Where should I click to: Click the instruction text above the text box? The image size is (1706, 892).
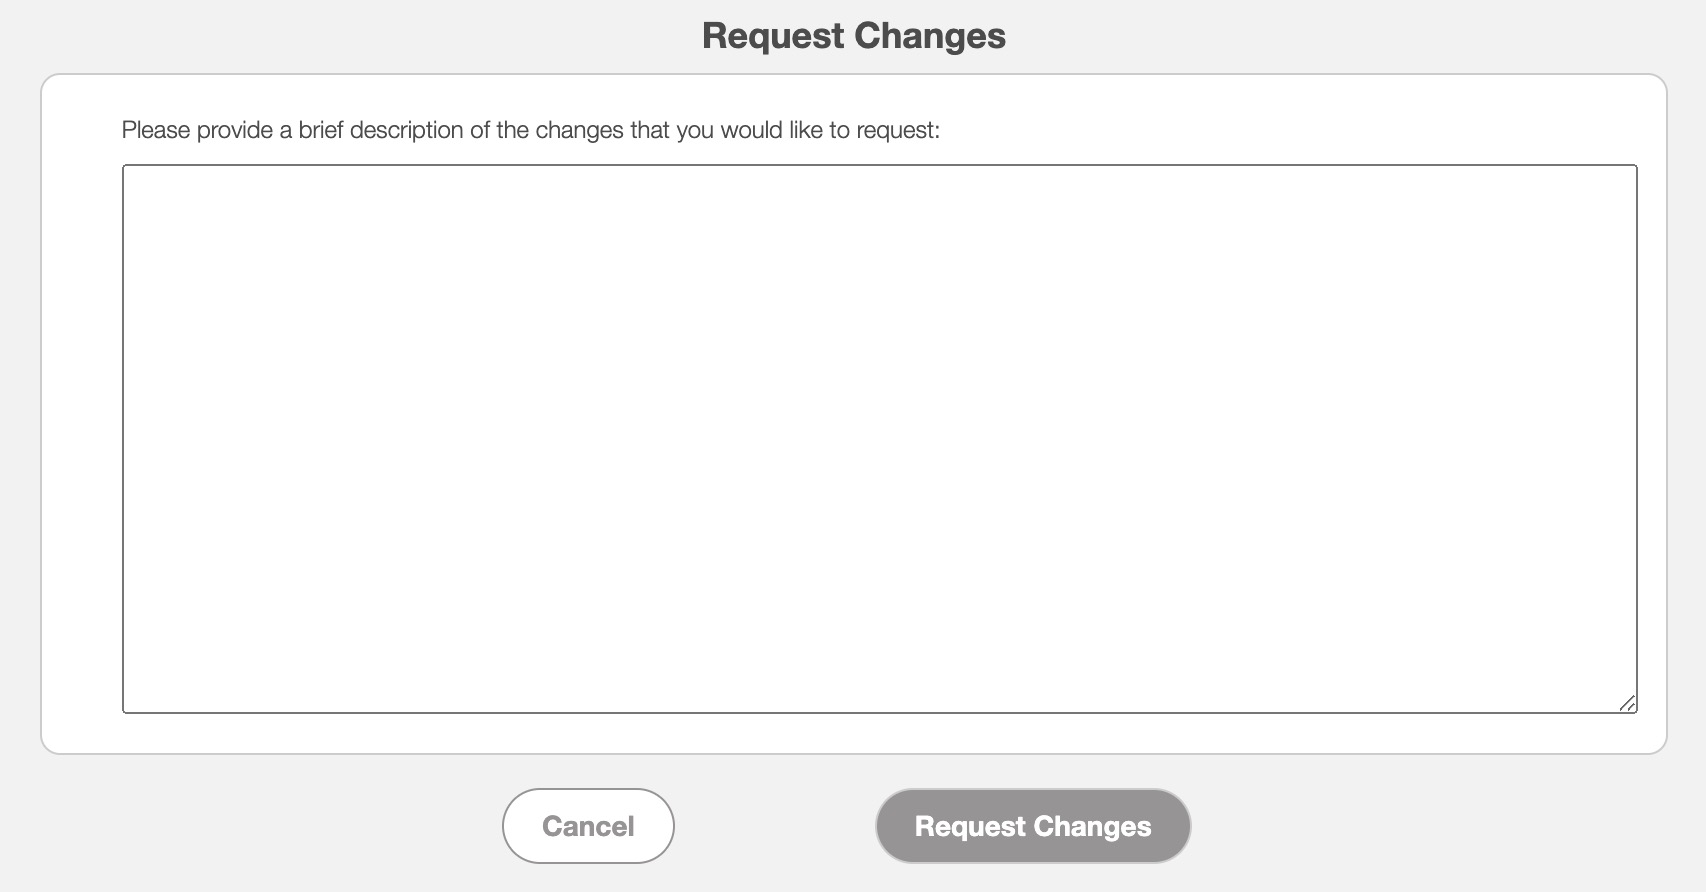pos(530,130)
